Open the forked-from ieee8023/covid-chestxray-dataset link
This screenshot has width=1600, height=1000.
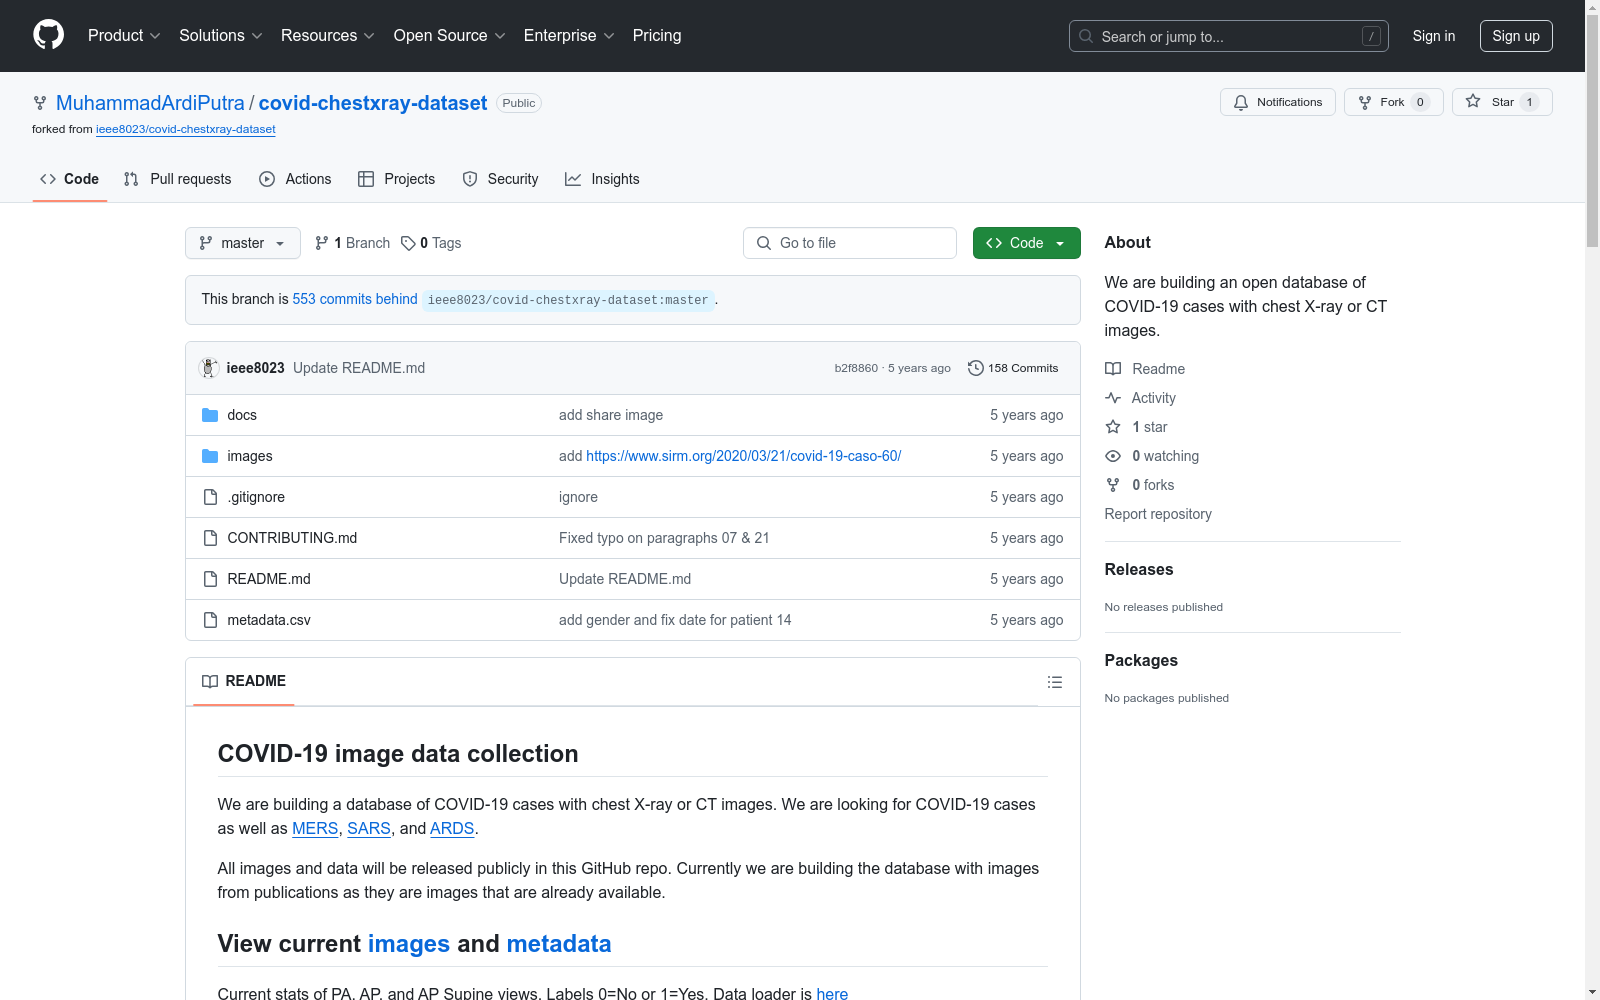click(186, 129)
